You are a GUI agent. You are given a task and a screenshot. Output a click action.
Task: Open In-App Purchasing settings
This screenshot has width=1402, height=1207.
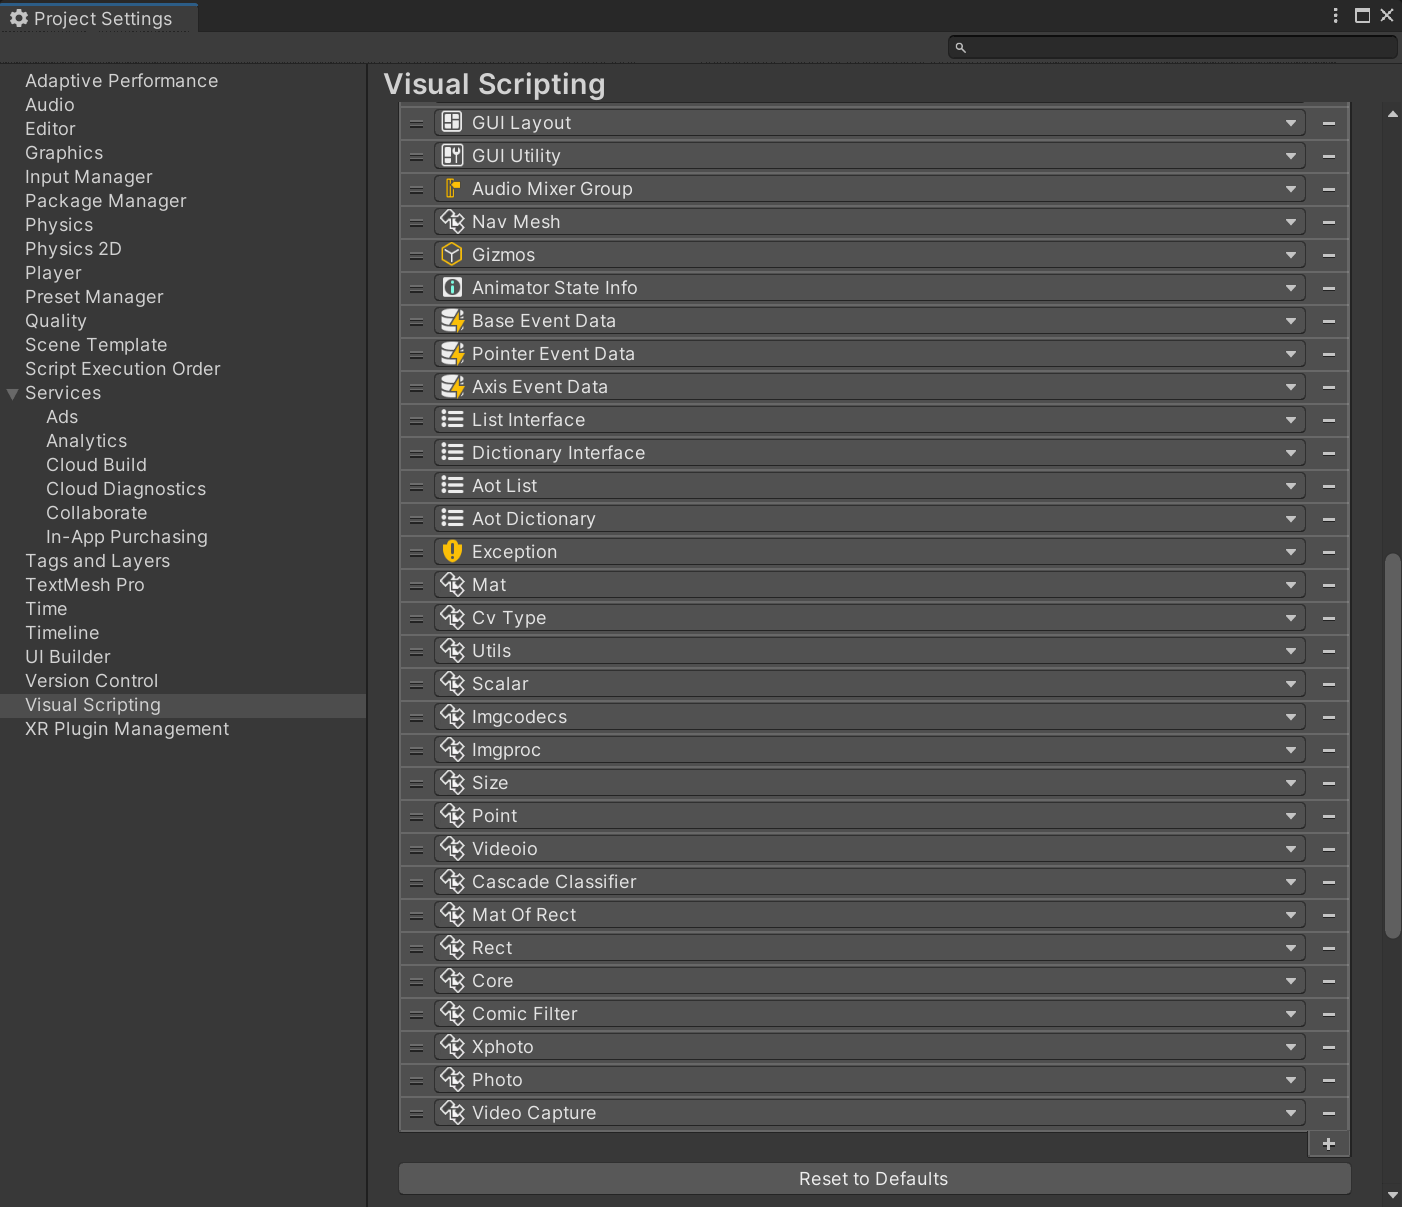(127, 537)
